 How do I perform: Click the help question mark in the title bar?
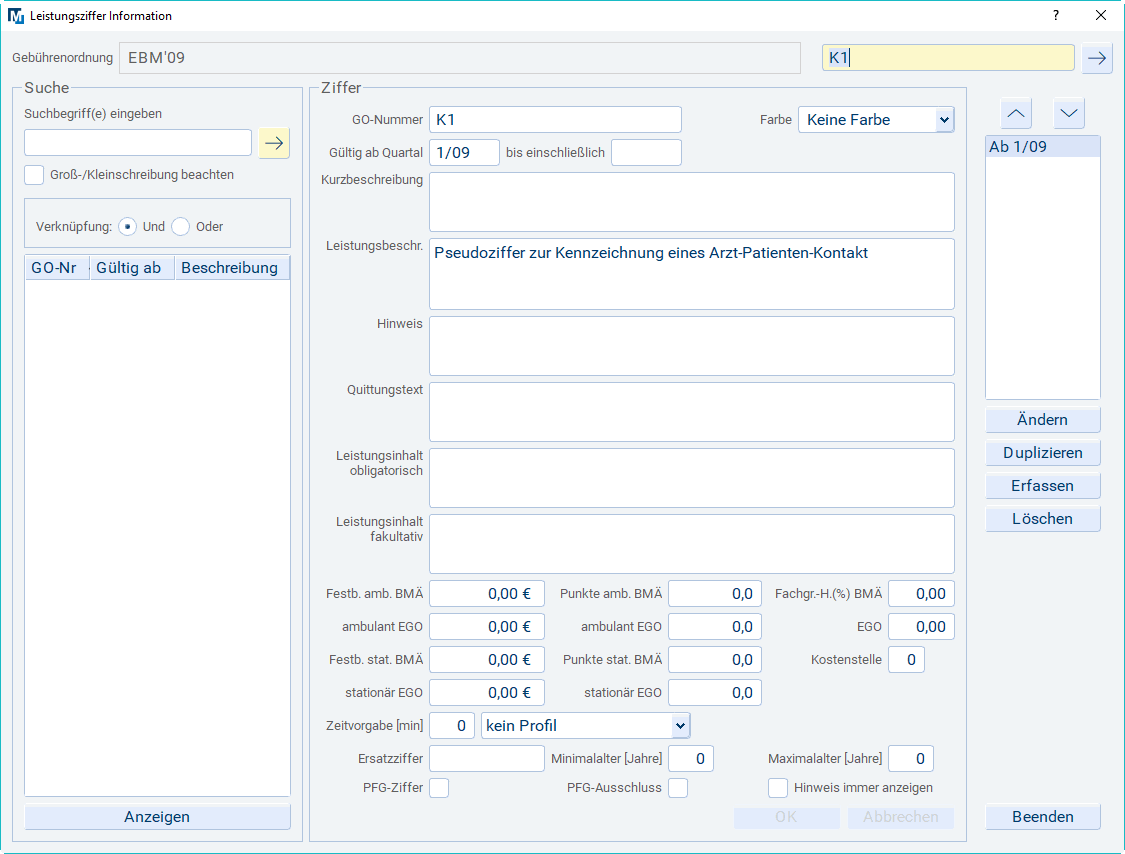pyautogui.click(x=1055, y=16)
